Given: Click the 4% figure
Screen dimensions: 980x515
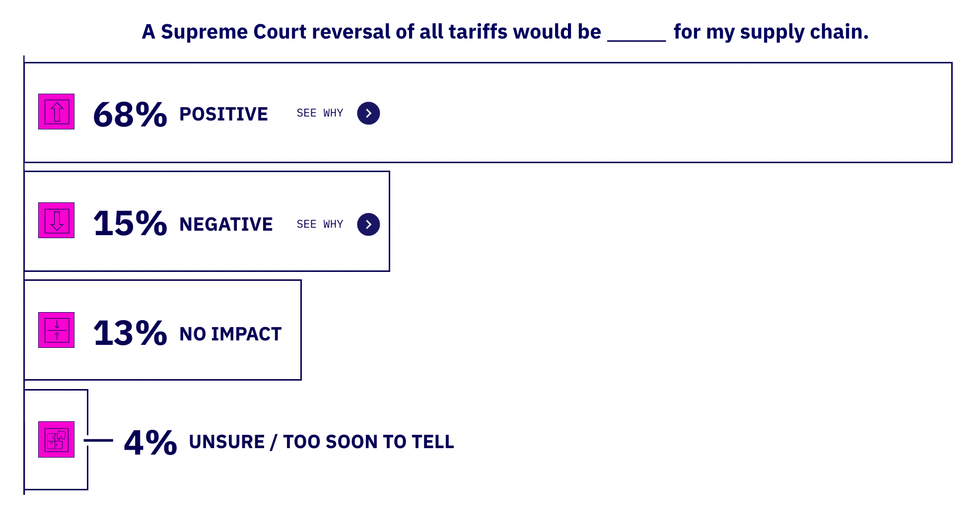Looking at the screenshot, I should (150, 441).
